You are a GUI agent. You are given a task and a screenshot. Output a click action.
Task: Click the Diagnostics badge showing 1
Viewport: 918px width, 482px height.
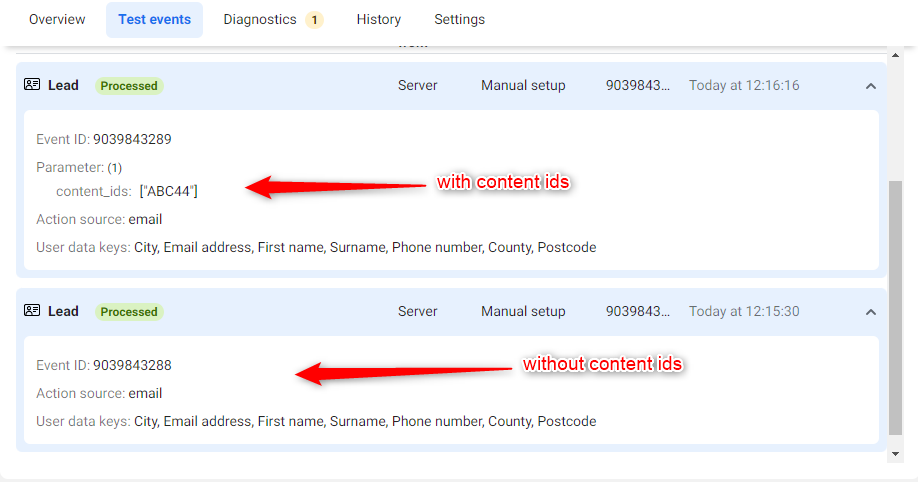click(x=314, y=20)
